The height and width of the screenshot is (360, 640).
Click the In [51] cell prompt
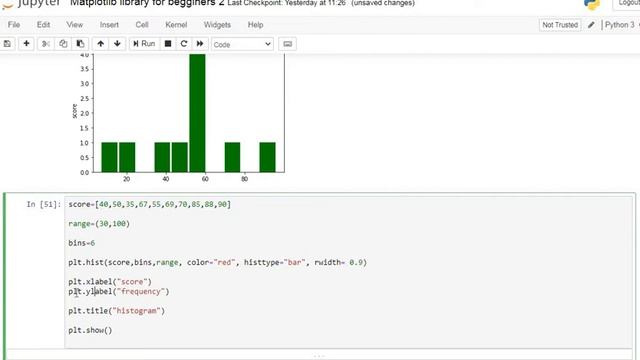click(x=43, y=204)
